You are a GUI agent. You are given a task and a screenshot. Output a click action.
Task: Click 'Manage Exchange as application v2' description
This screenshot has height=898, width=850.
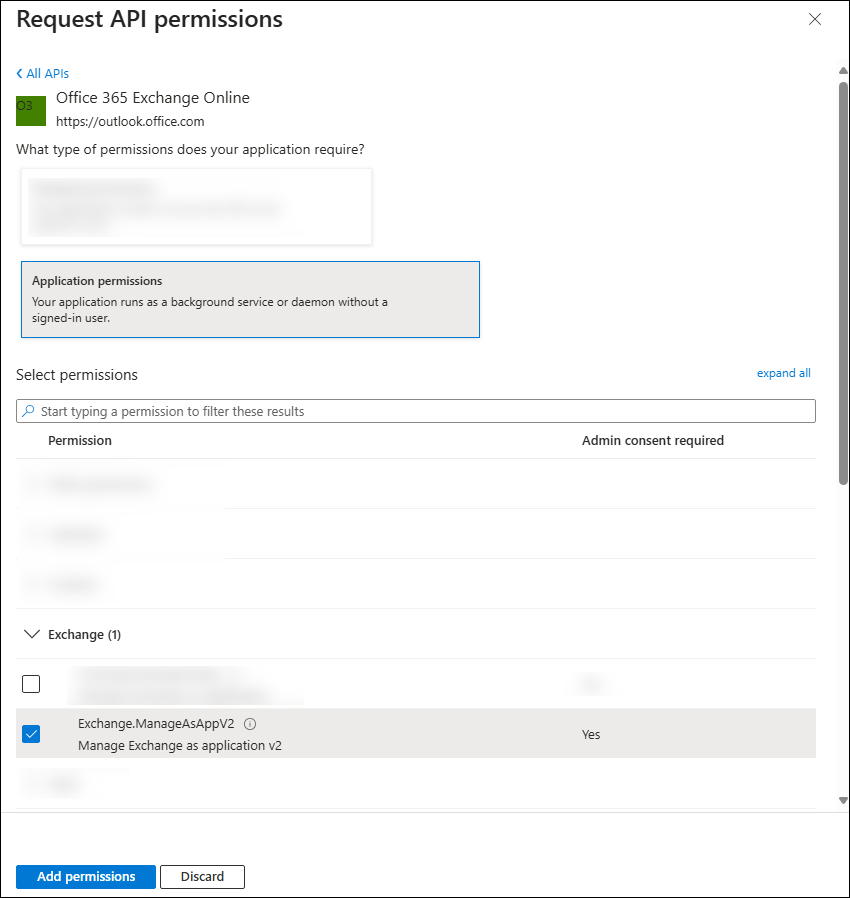coord(180,746)
